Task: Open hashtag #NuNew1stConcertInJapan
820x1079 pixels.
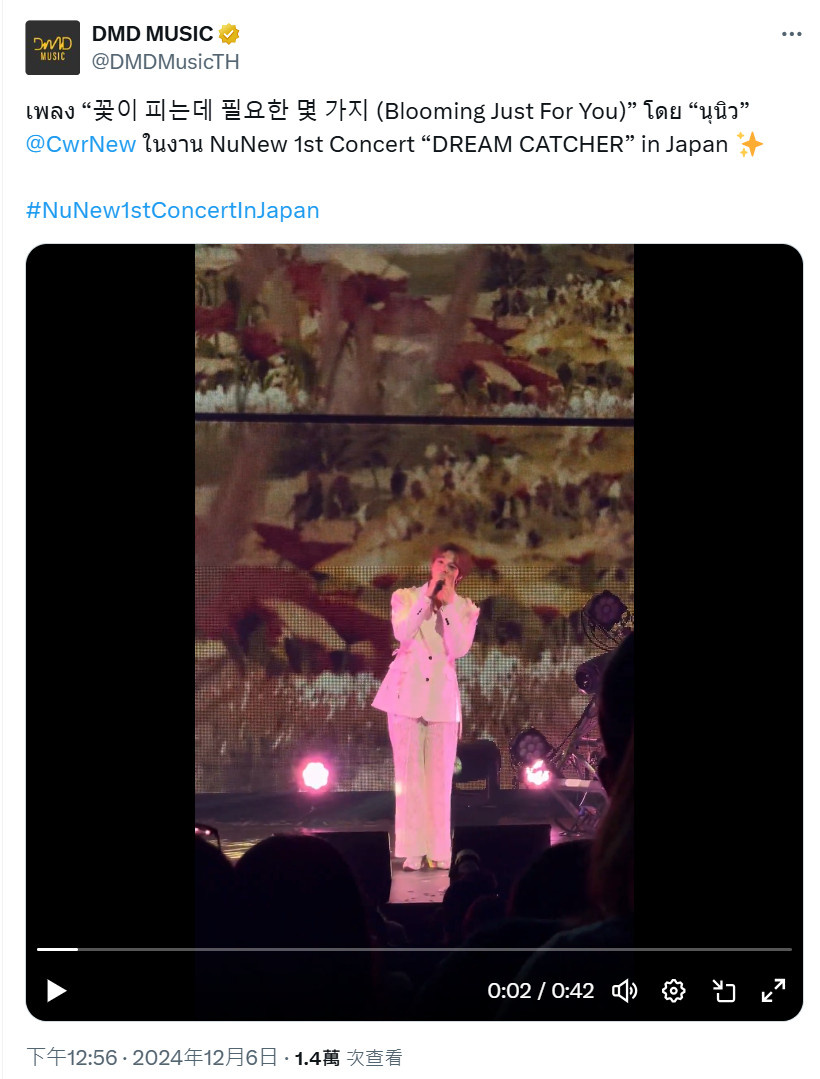Action: click(x=173, y=211)
